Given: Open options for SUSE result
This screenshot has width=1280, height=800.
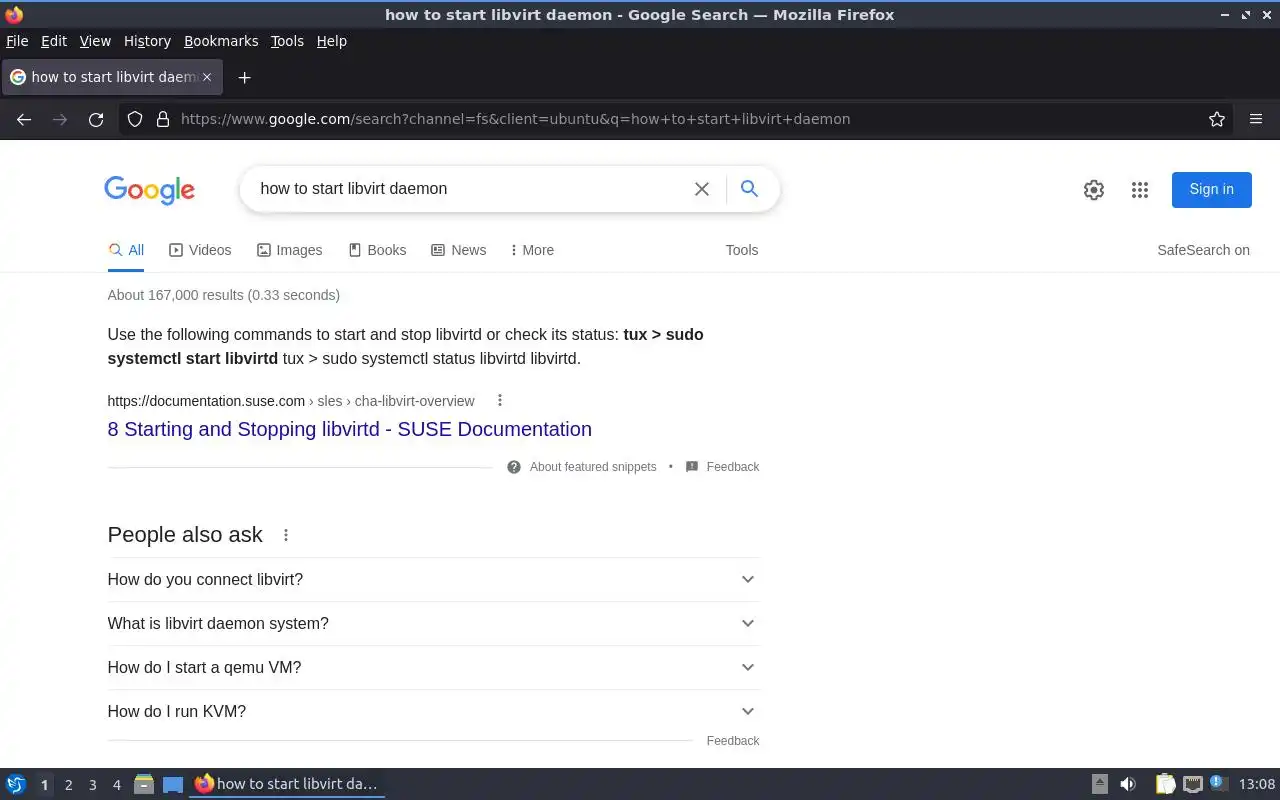Looking at the screenshot, I should (x=500, y=401).
